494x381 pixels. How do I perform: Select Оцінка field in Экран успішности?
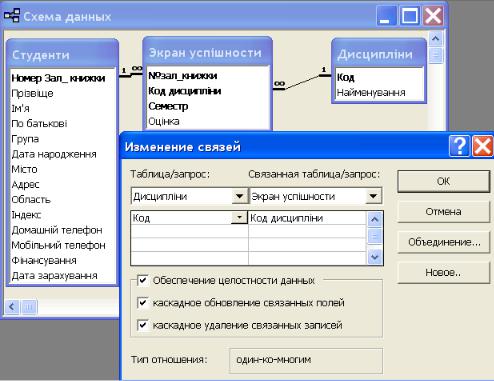(x=164, y=121)
